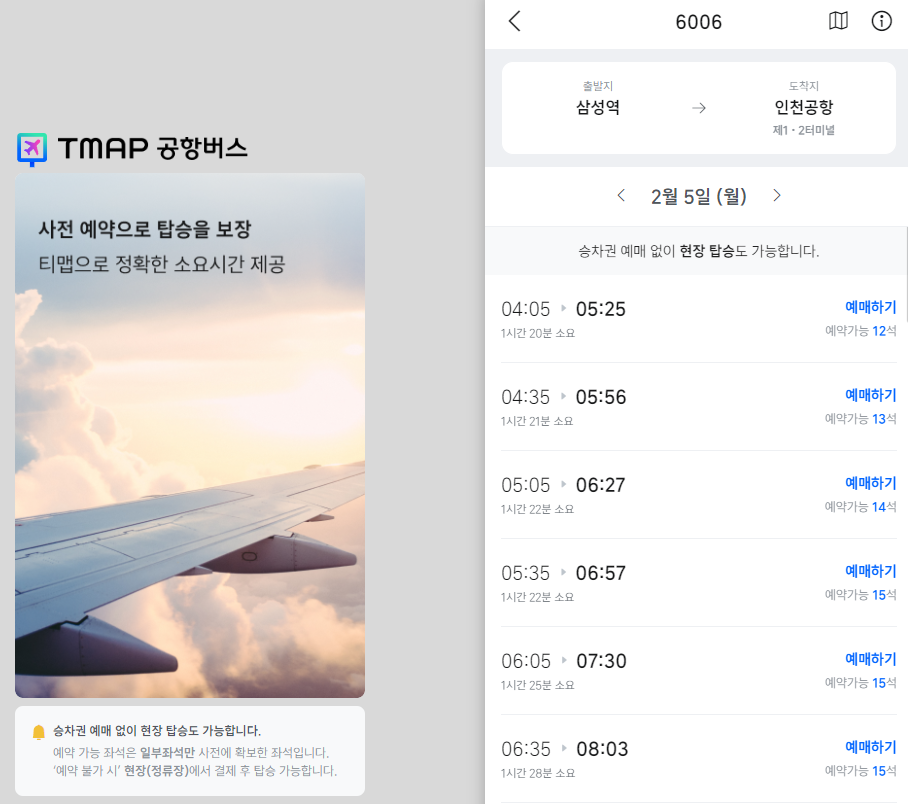
Task: Click the yellow bell notice icon
Action: tap(39, 732)
